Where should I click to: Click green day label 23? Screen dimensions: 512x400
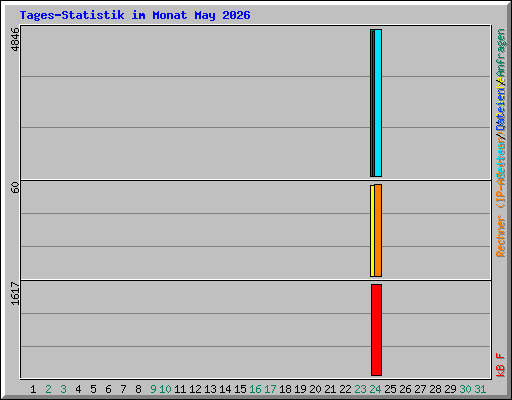point(360,389)
